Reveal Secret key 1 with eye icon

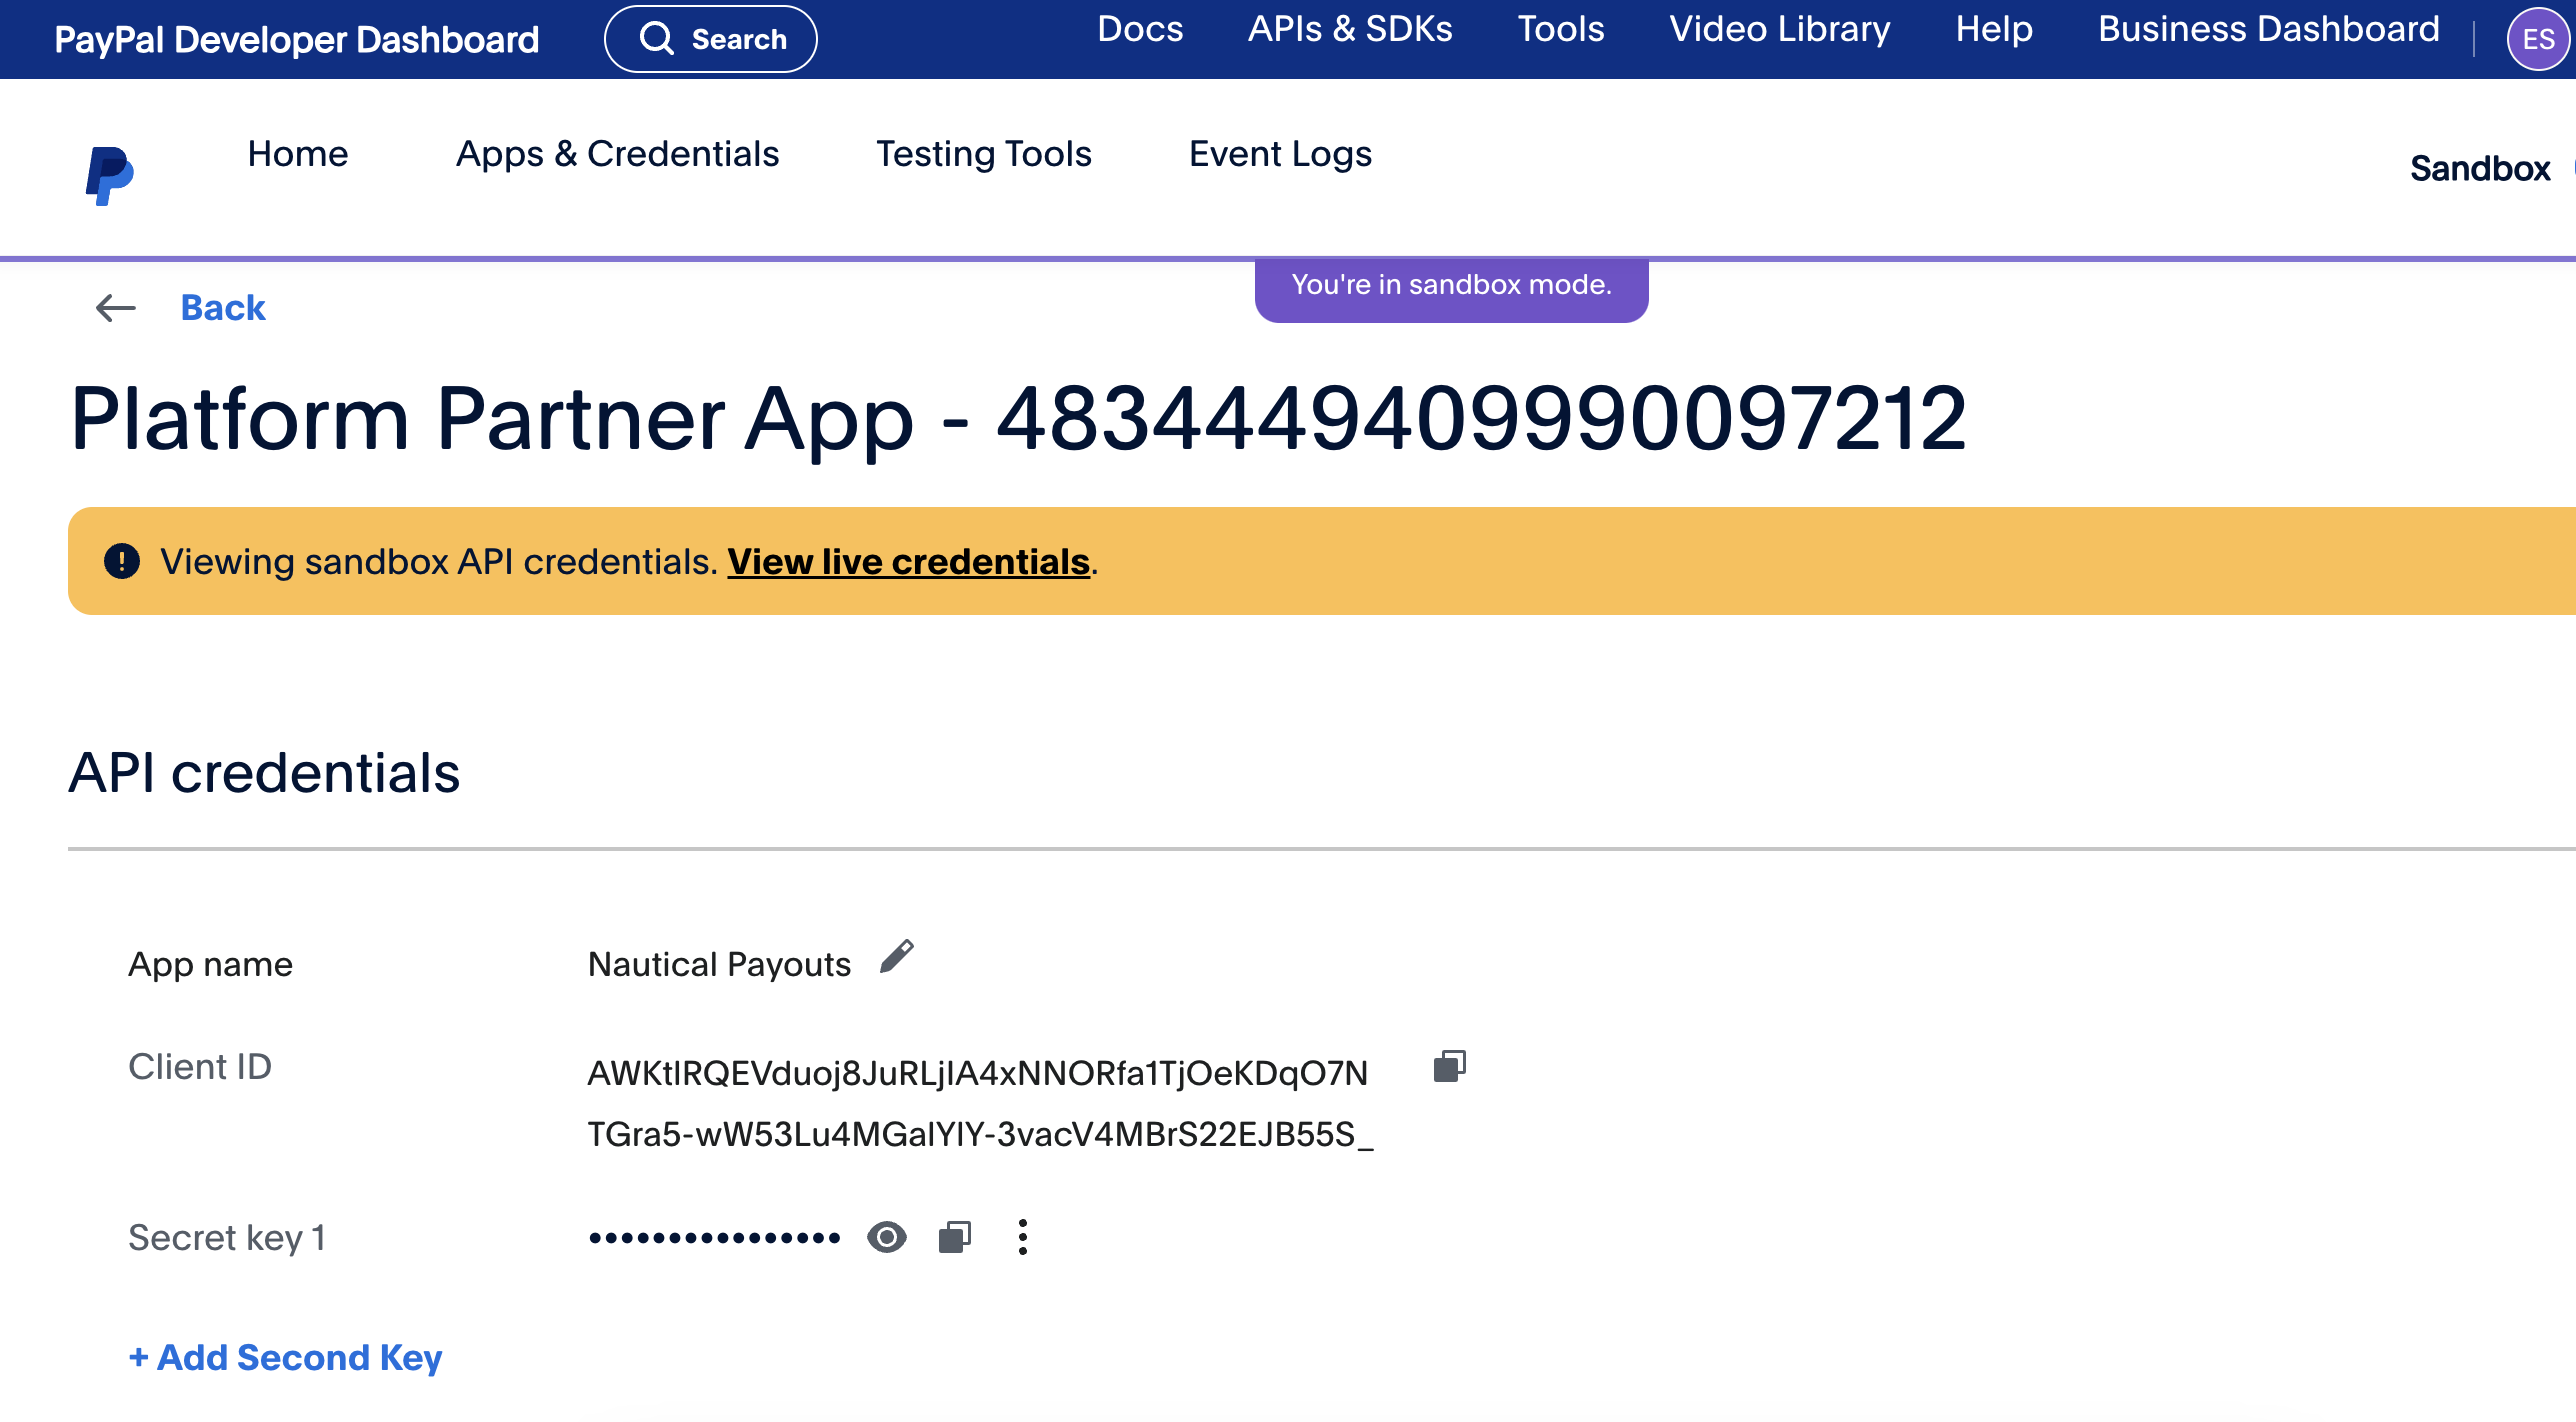click(886, 1237)
